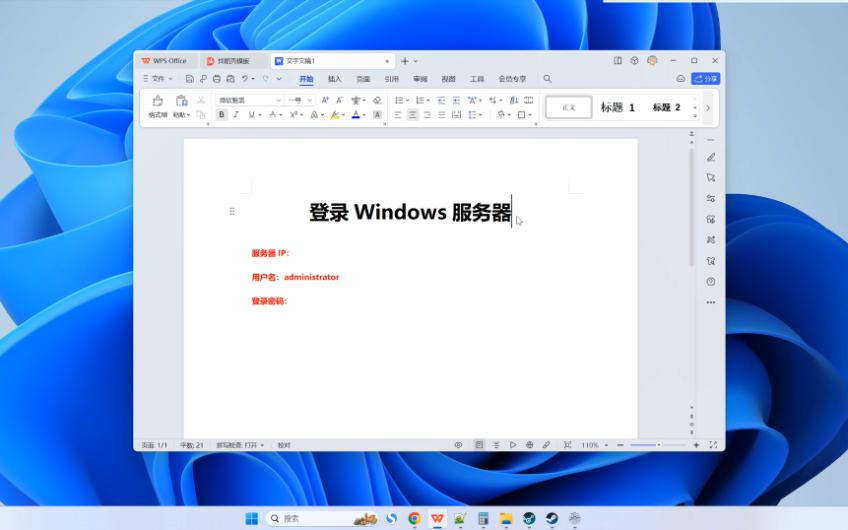Open the selection pane sidebar icon
Screen dimensions: 848x530
pos(711,178)
